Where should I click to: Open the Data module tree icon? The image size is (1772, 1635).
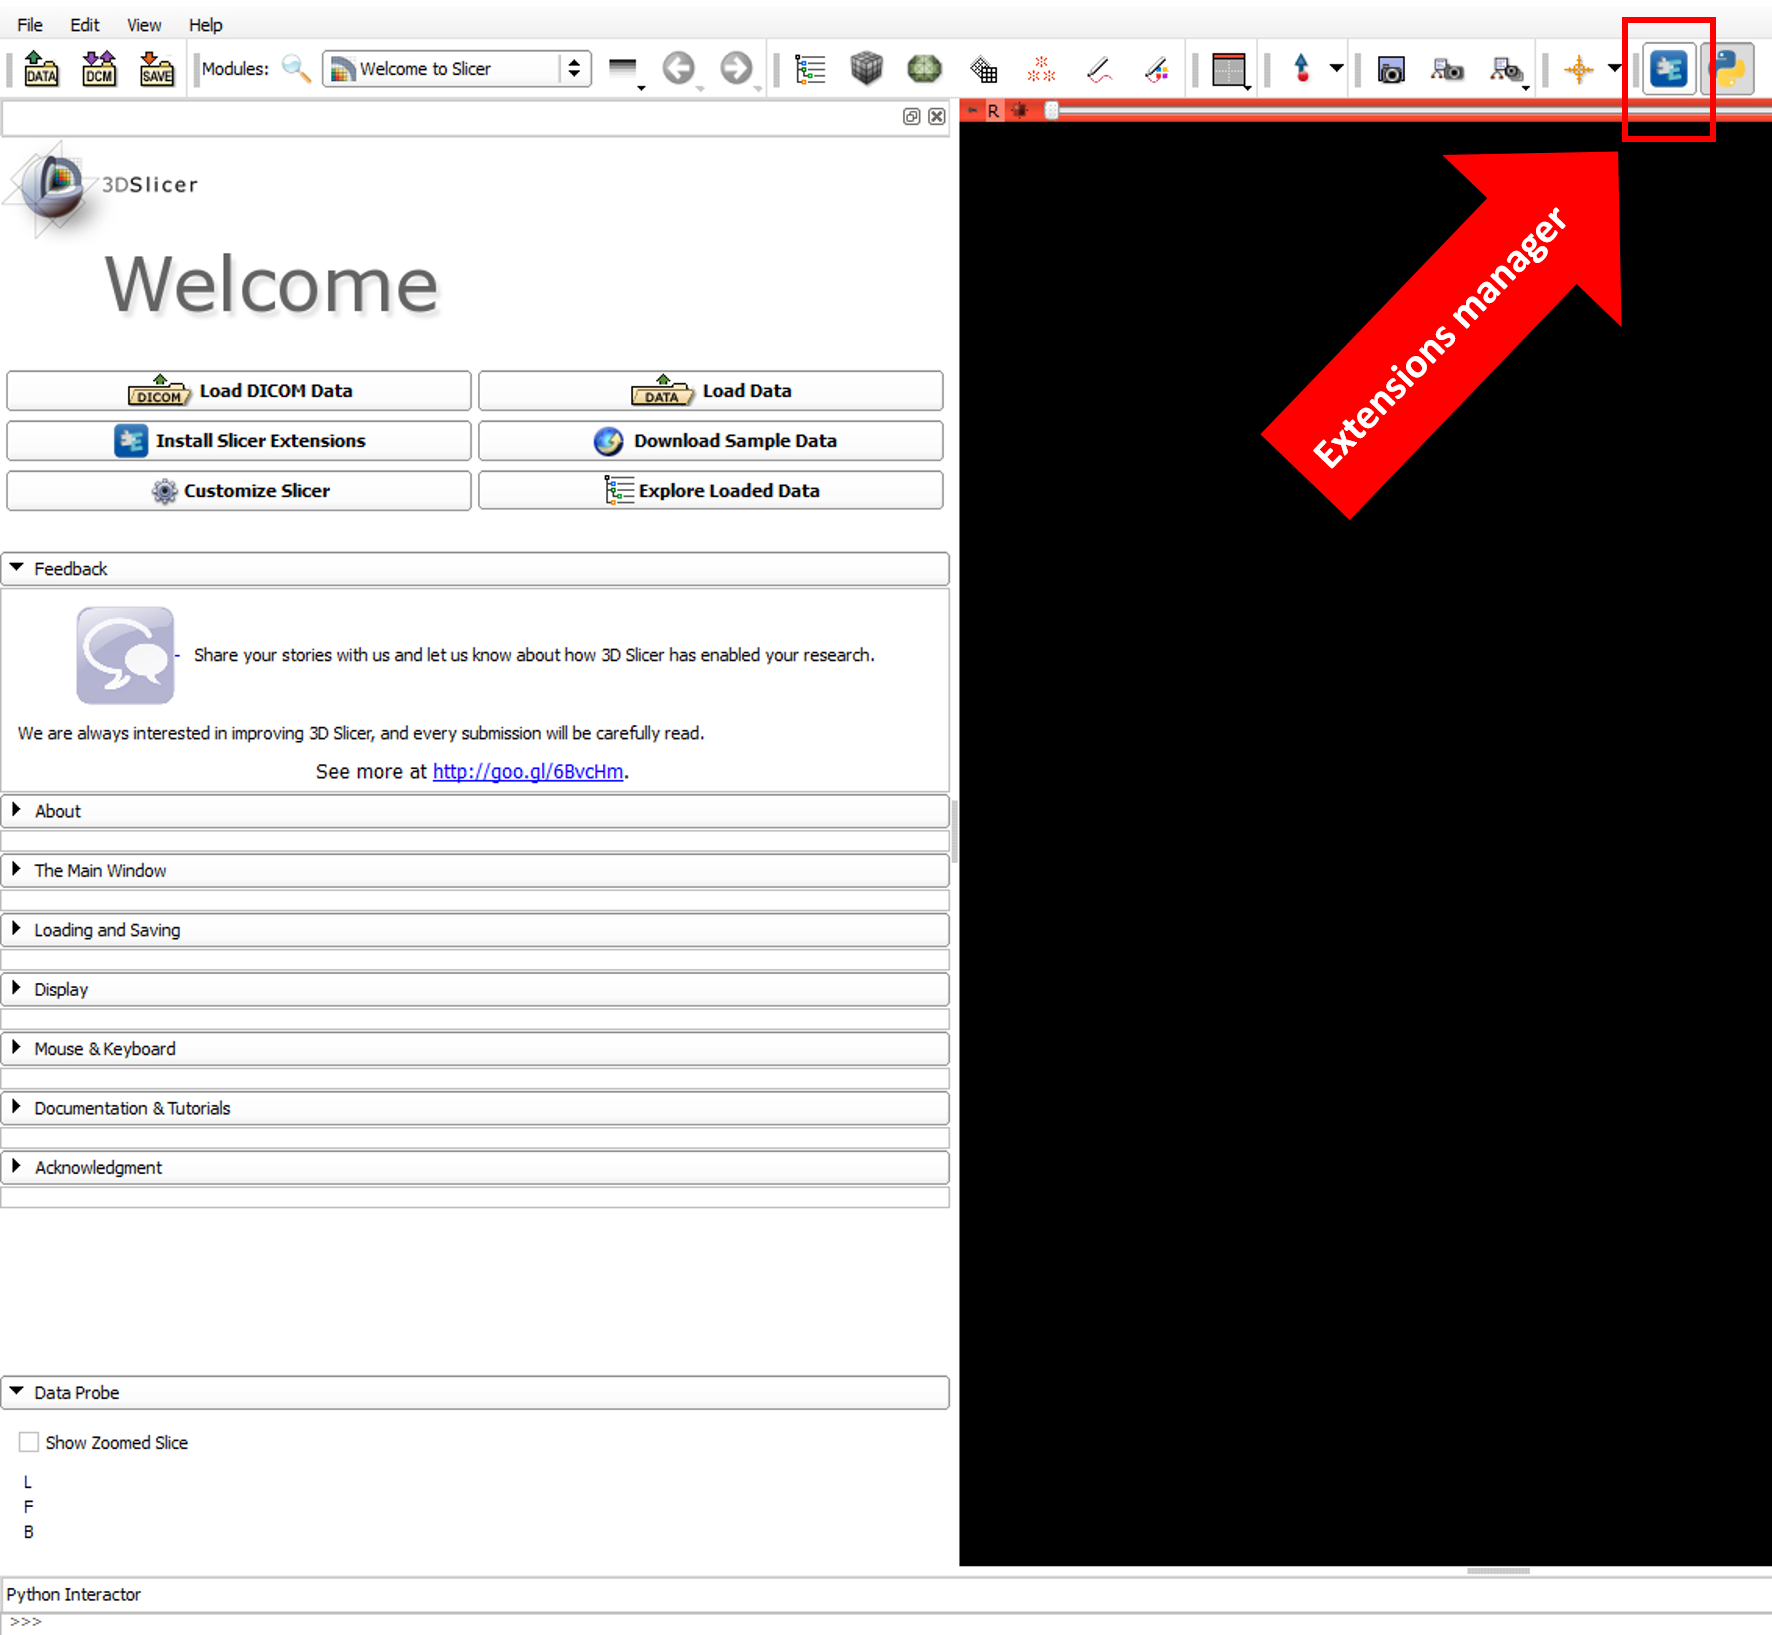point(810,69)
